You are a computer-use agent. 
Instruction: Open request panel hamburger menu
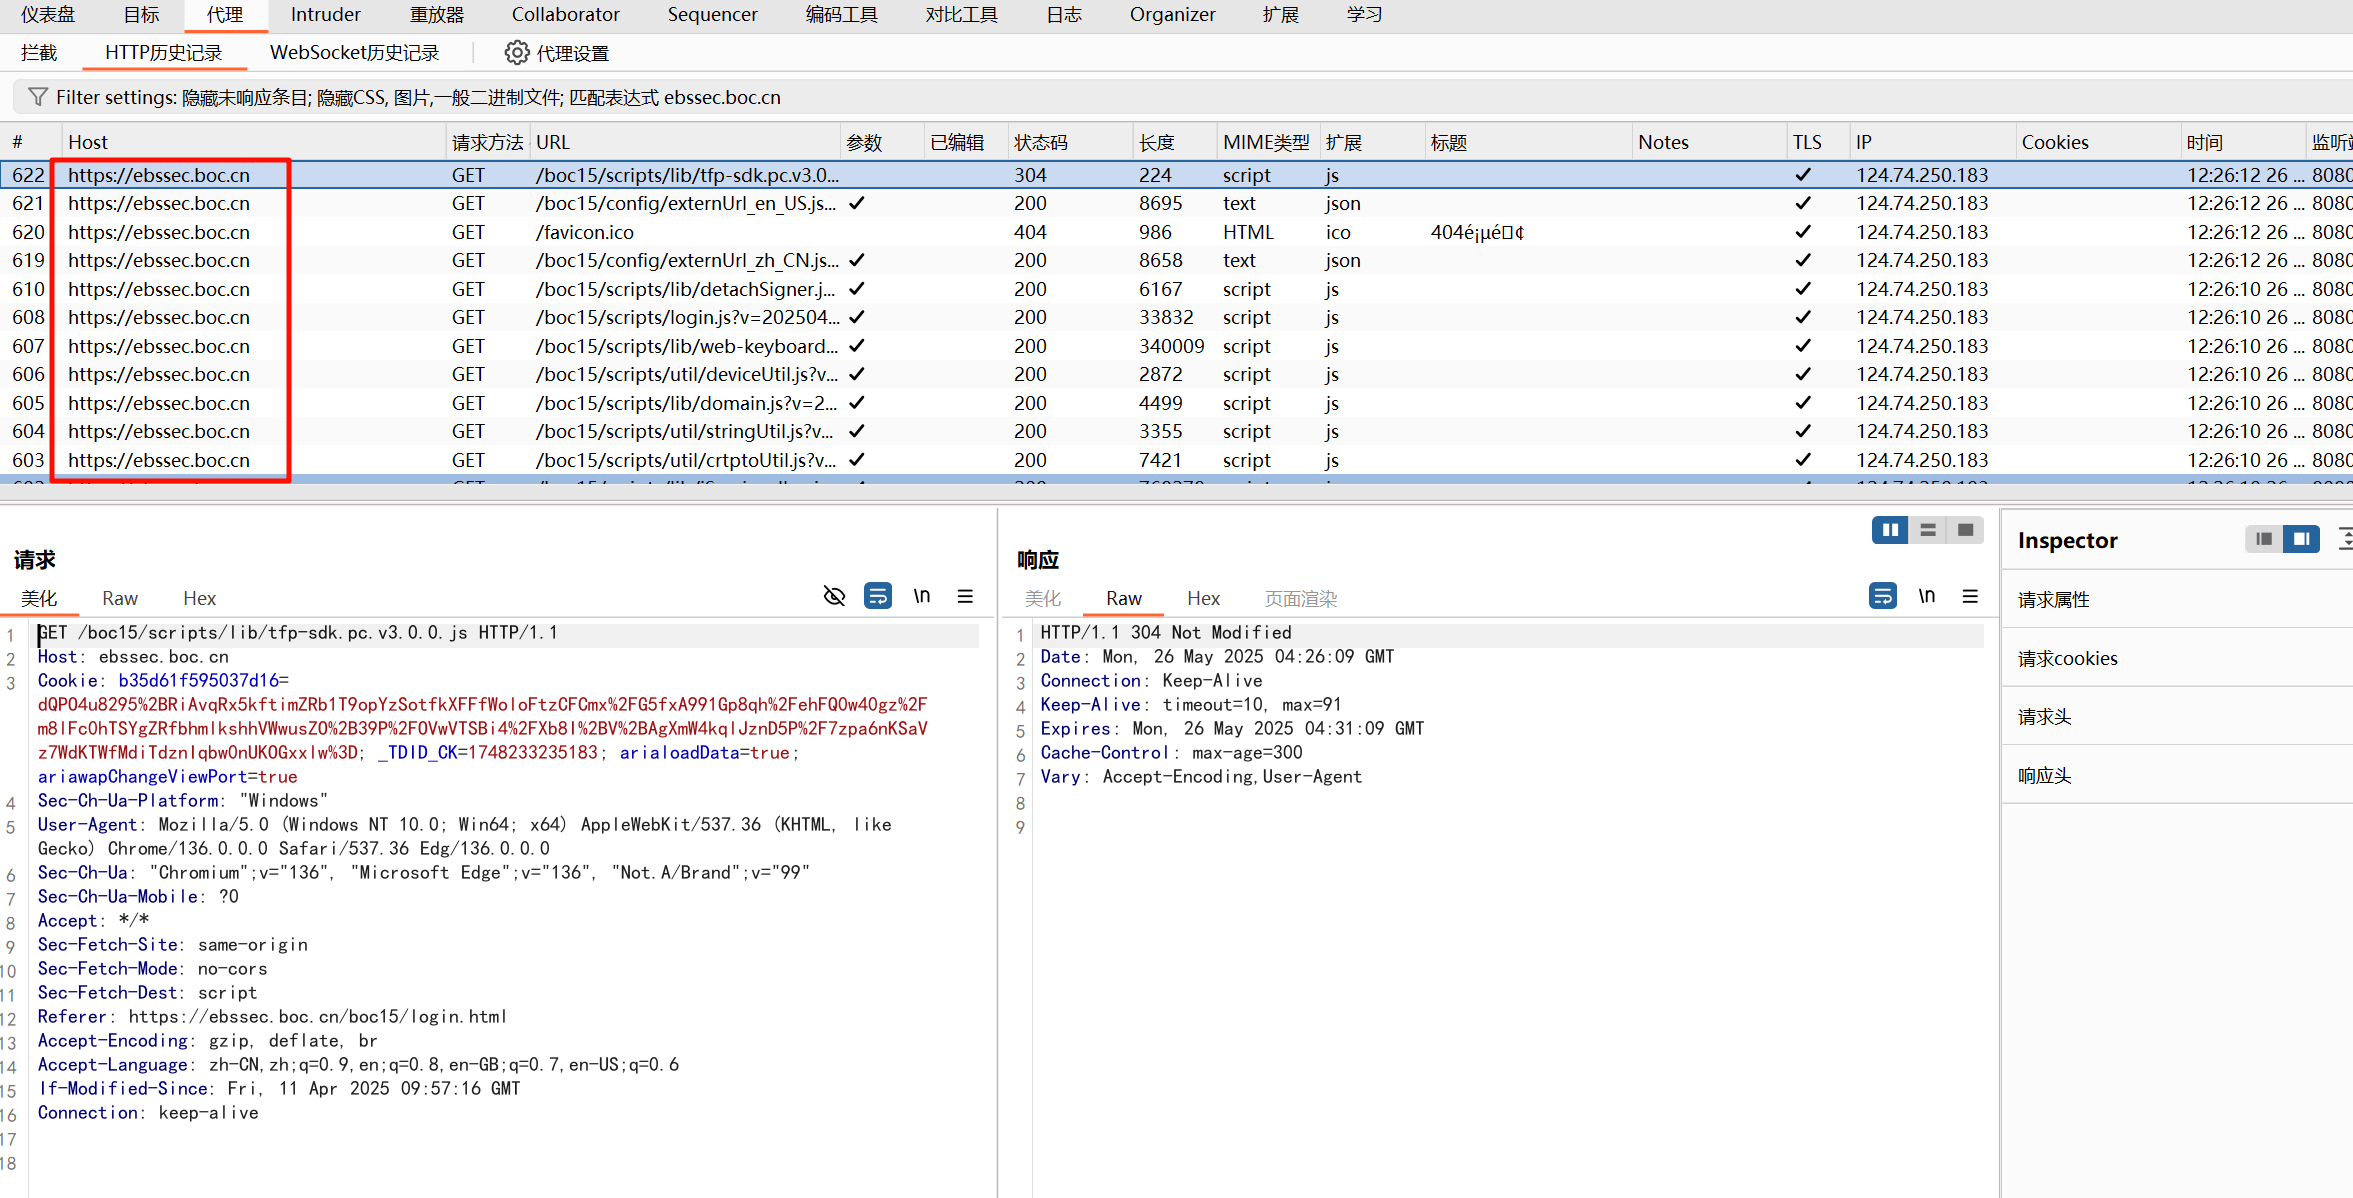965,597
